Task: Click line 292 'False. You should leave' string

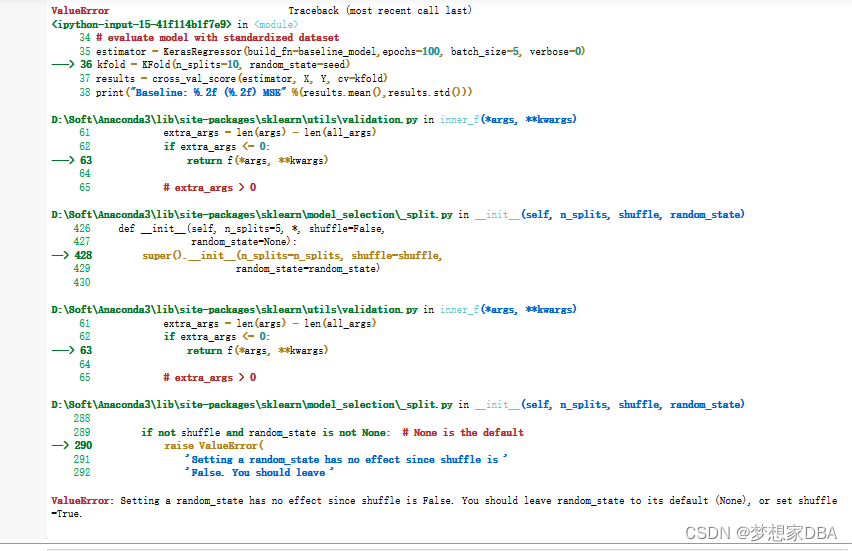Action: pyautogui.click(x=259, y=473)
